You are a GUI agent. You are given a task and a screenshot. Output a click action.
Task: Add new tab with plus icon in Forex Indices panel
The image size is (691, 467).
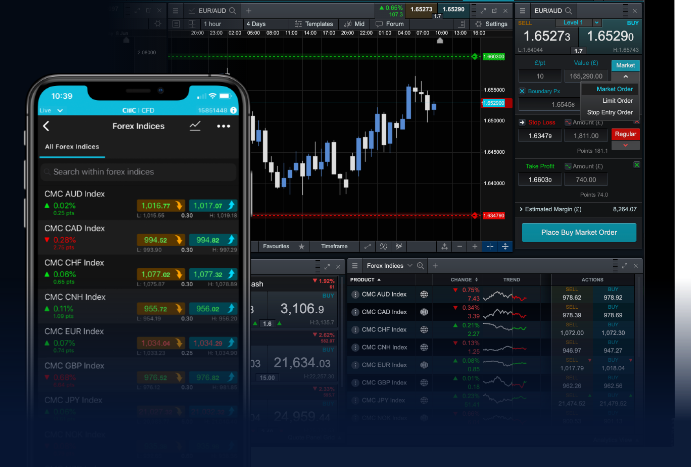click(435, 265)
